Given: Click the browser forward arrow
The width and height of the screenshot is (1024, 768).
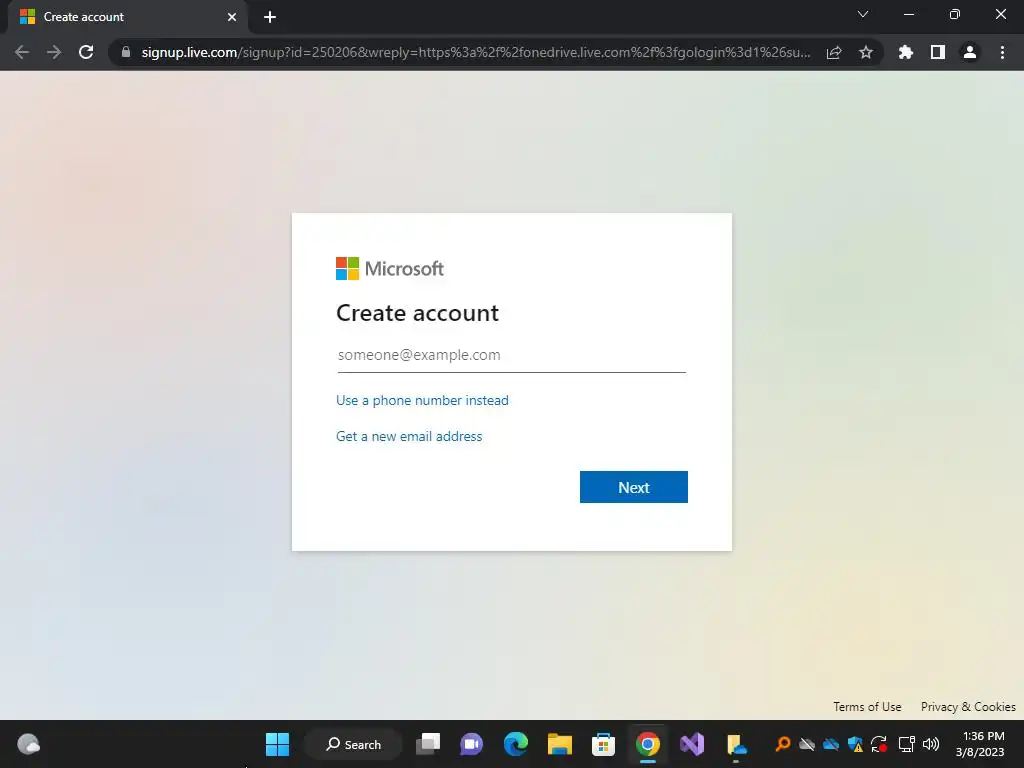Looking at the screenshot, I should coord(54,52).
